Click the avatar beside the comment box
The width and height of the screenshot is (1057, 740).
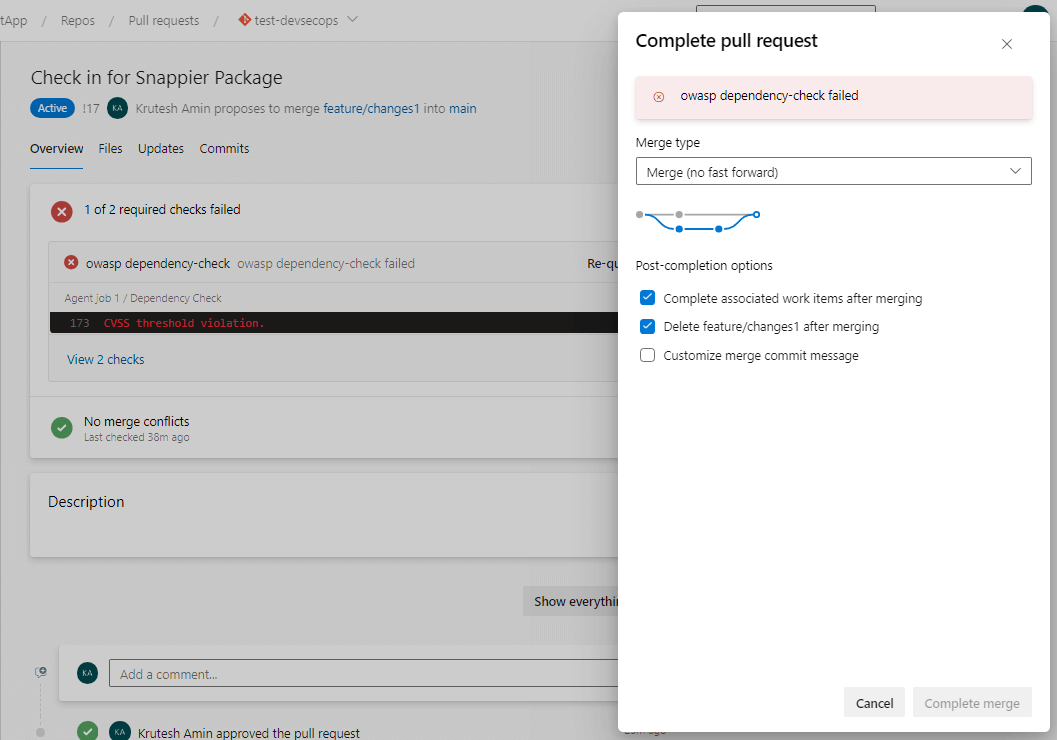[x=88, y=673]
